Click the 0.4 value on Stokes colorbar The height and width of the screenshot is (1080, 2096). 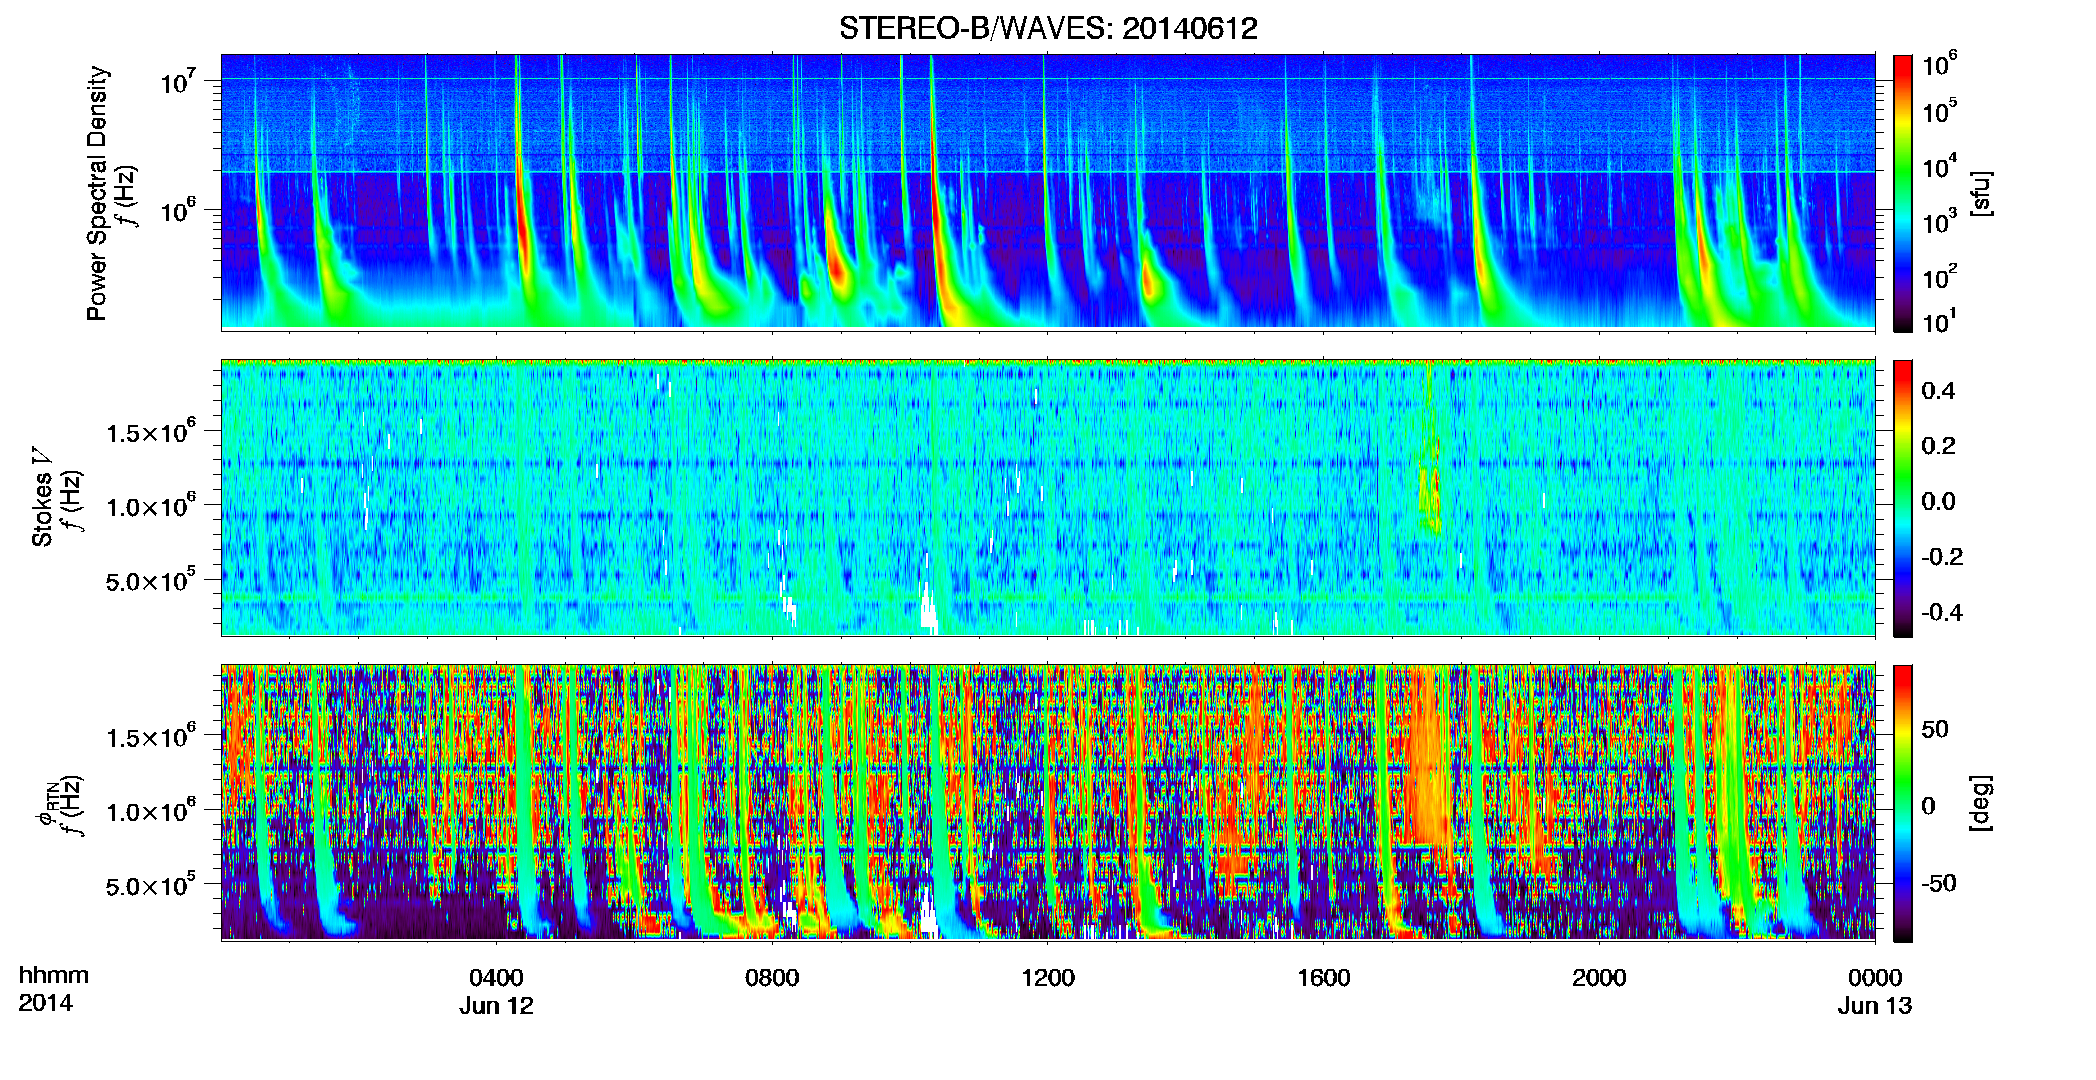1938,391
